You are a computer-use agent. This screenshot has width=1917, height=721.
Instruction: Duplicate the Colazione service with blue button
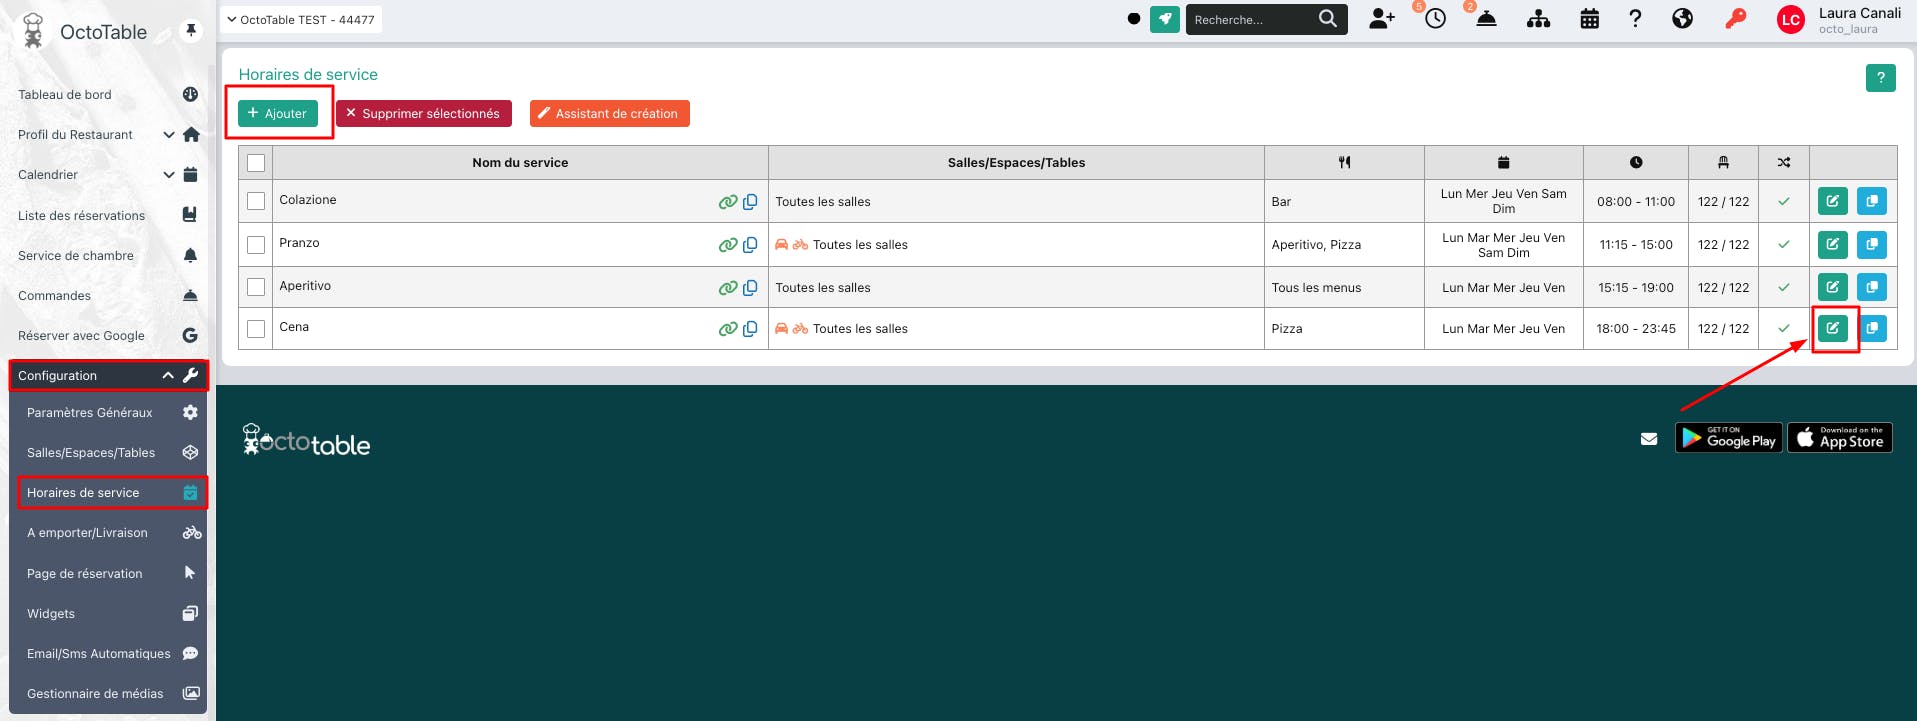coord(1872,201)
